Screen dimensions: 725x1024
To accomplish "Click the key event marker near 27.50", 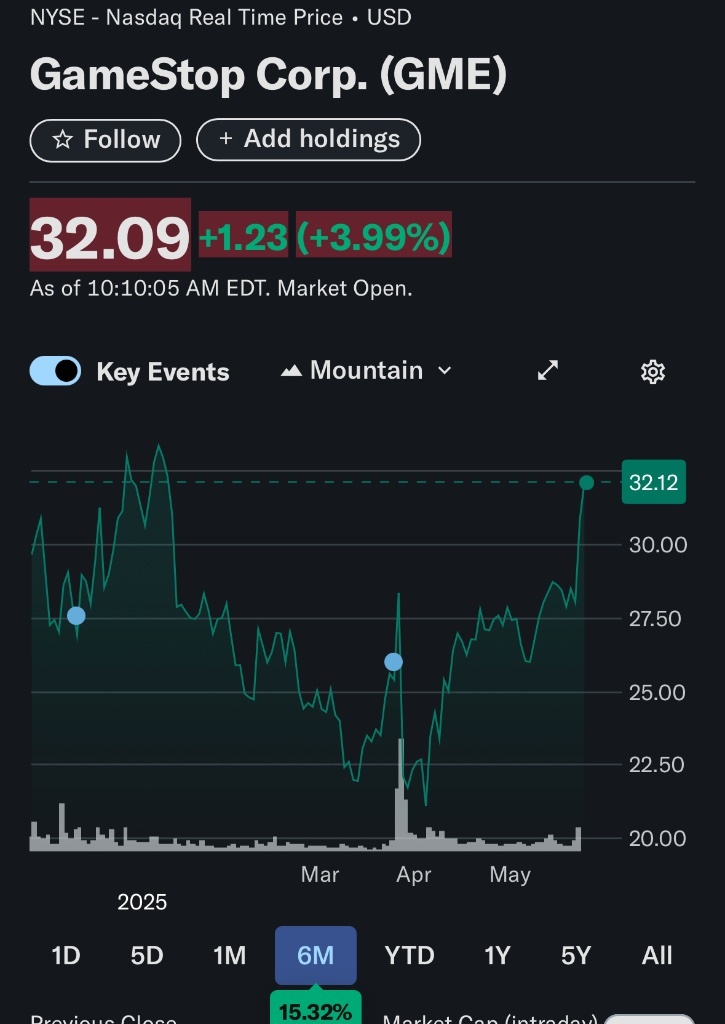I will pyautogui.click(x=76, y=615).
